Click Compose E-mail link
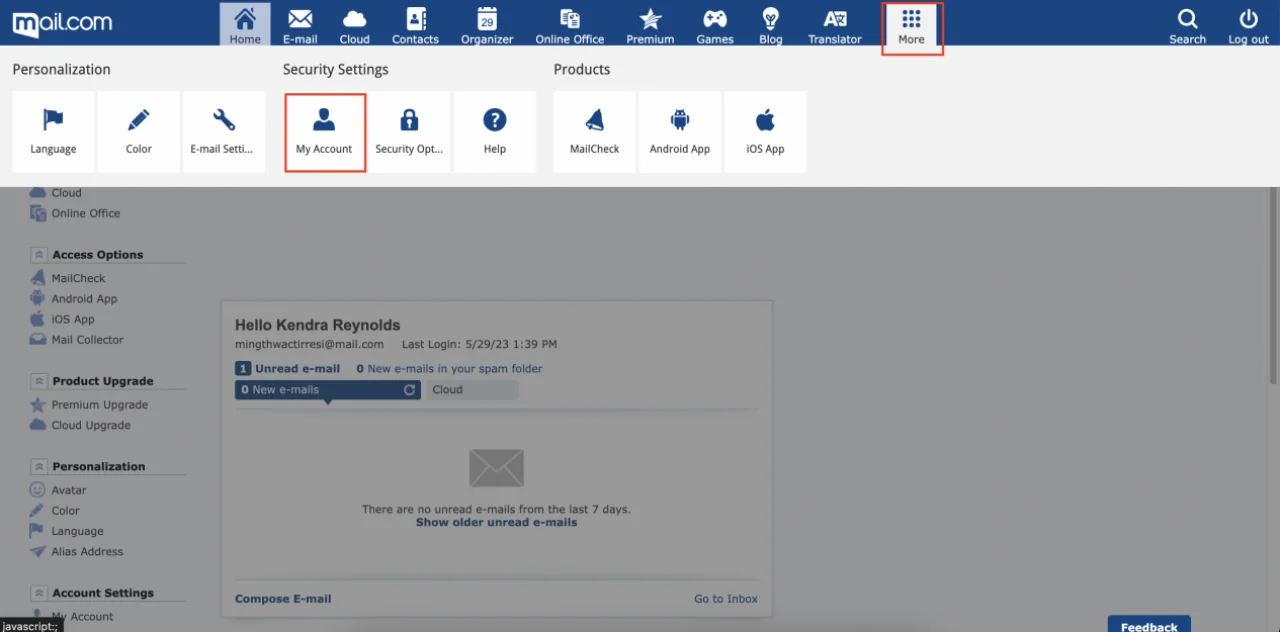This screenshot has width=1280, height=632. pos(283,599)
